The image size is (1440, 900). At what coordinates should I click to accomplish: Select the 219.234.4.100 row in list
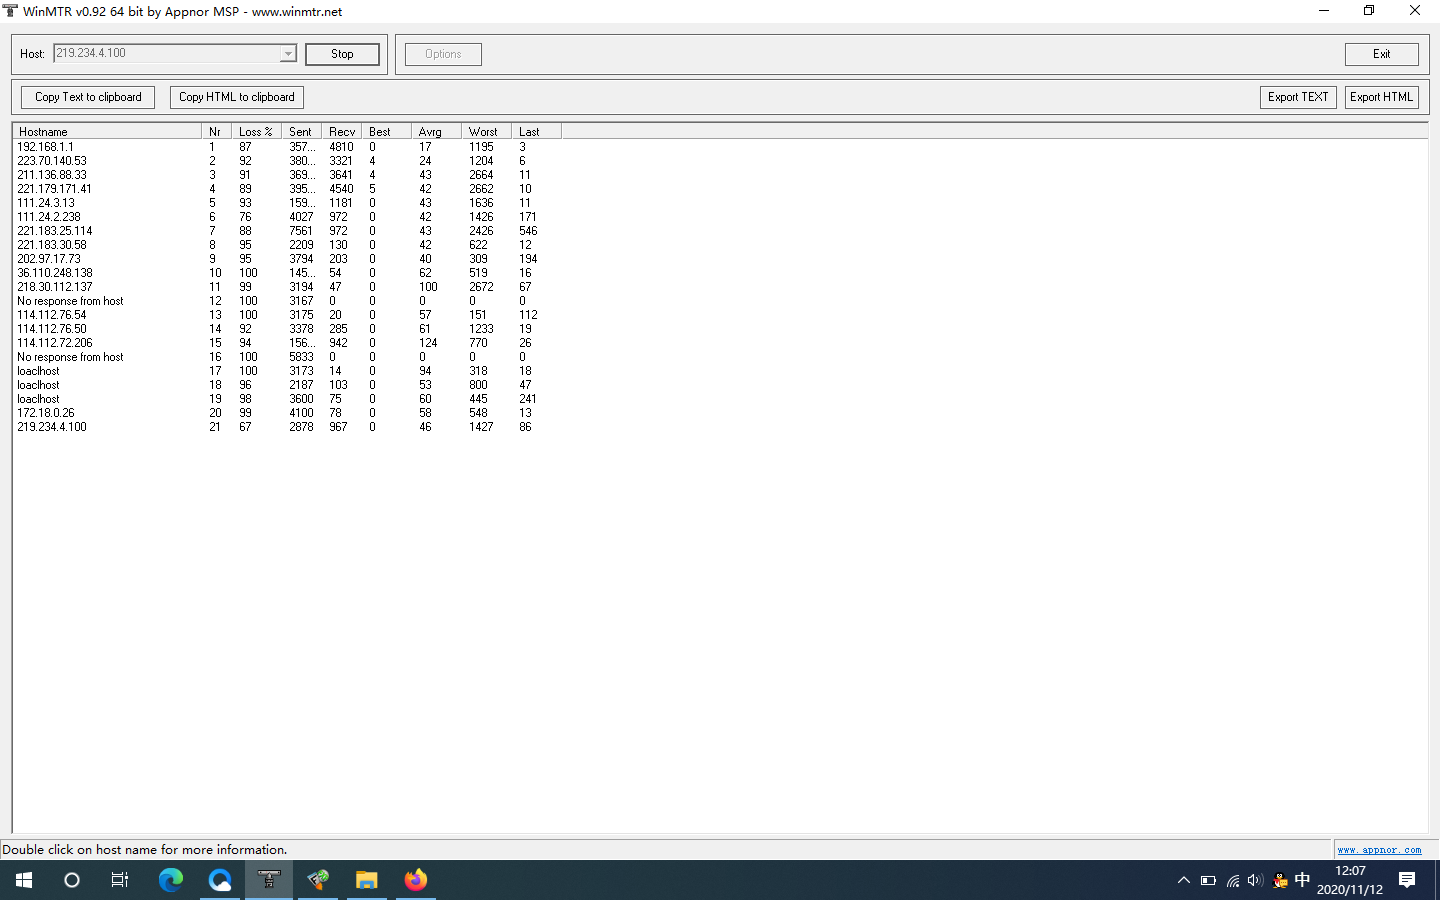tap(52, 427)
